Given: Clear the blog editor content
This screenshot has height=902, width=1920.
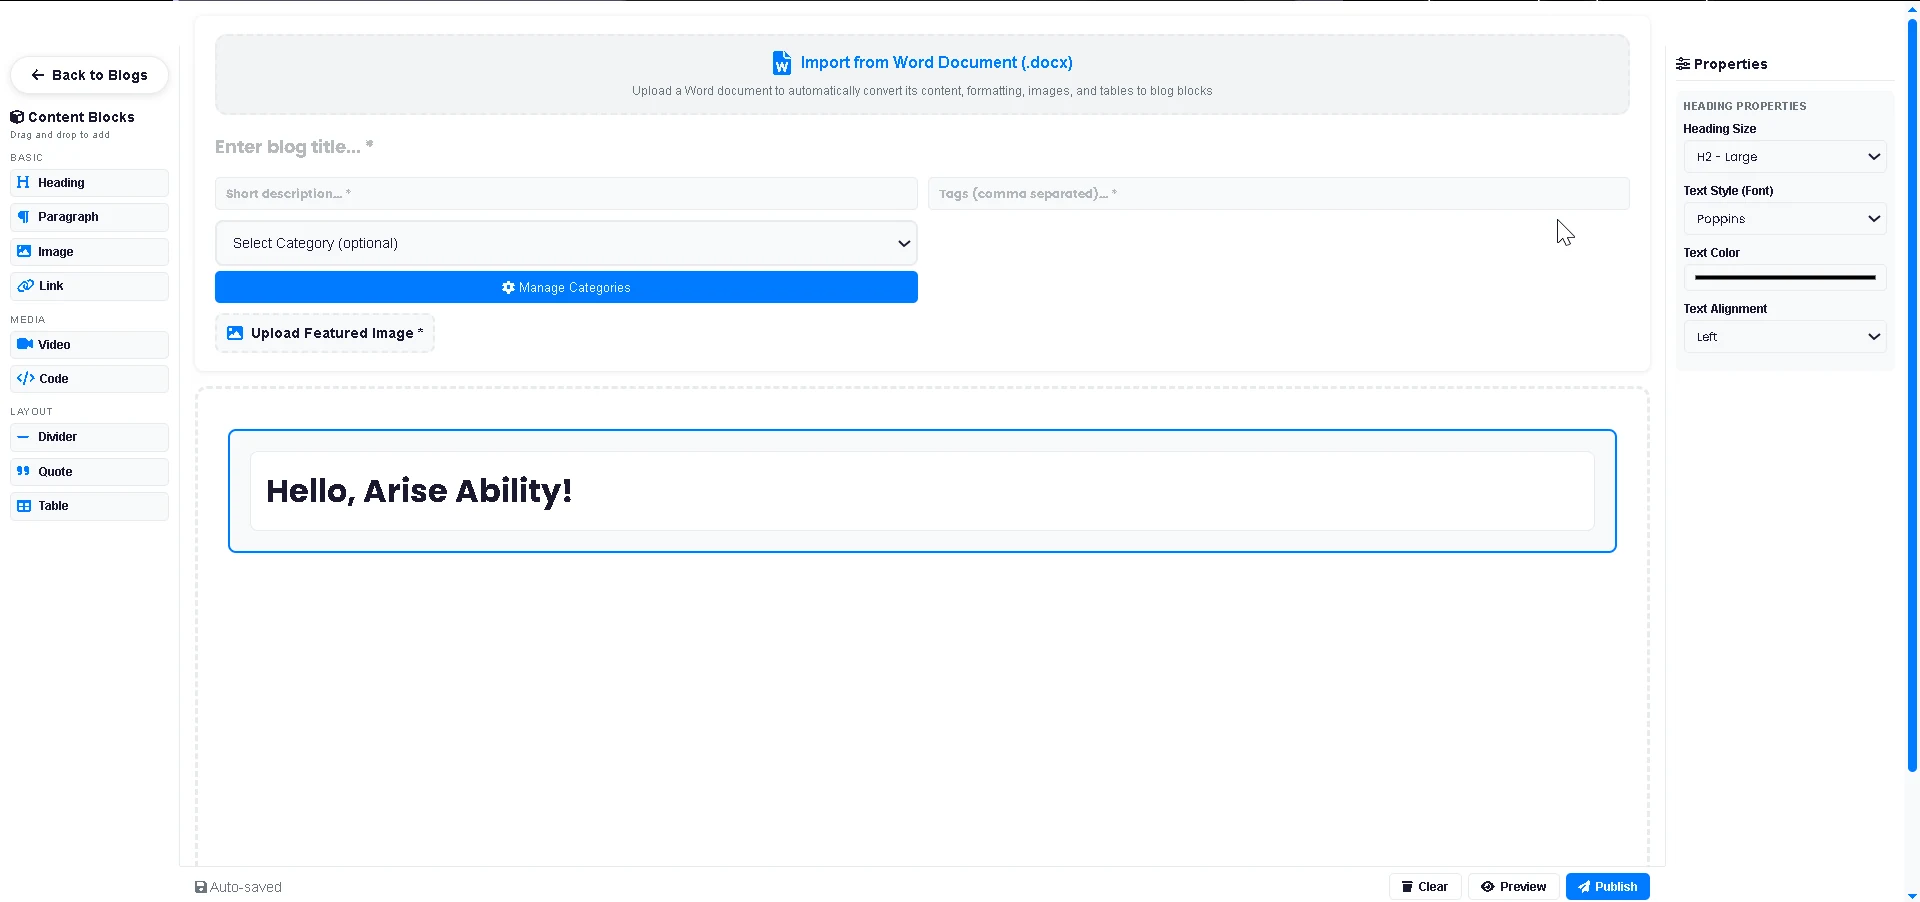Looking at the screenshot, I should click(1425, 887).
